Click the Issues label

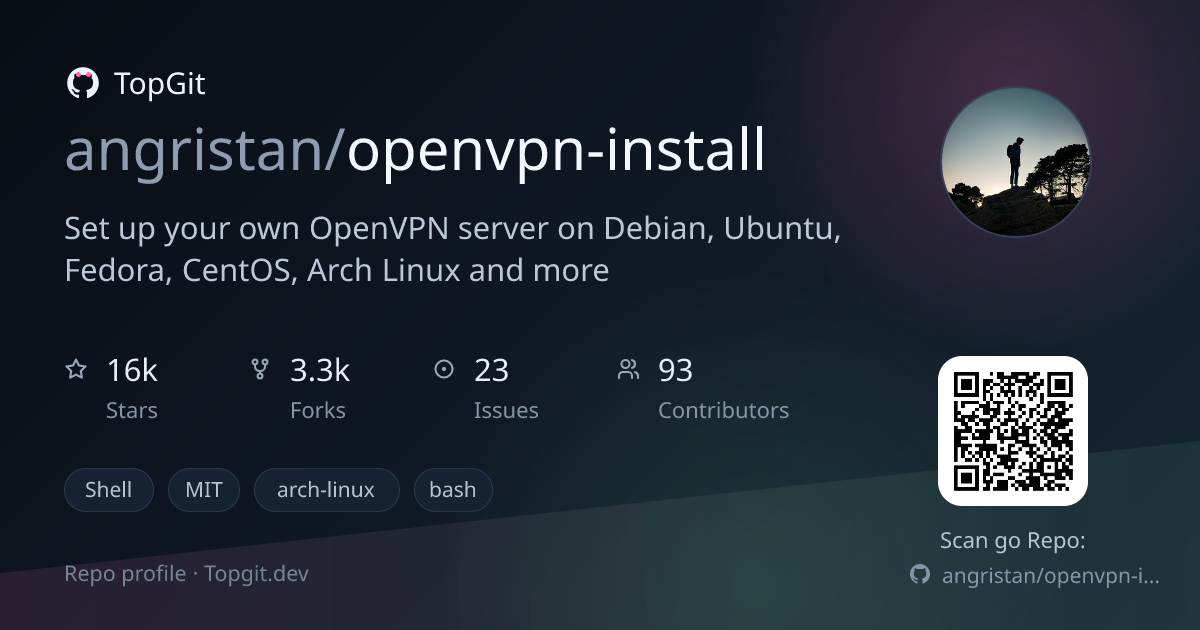point(506,410)
